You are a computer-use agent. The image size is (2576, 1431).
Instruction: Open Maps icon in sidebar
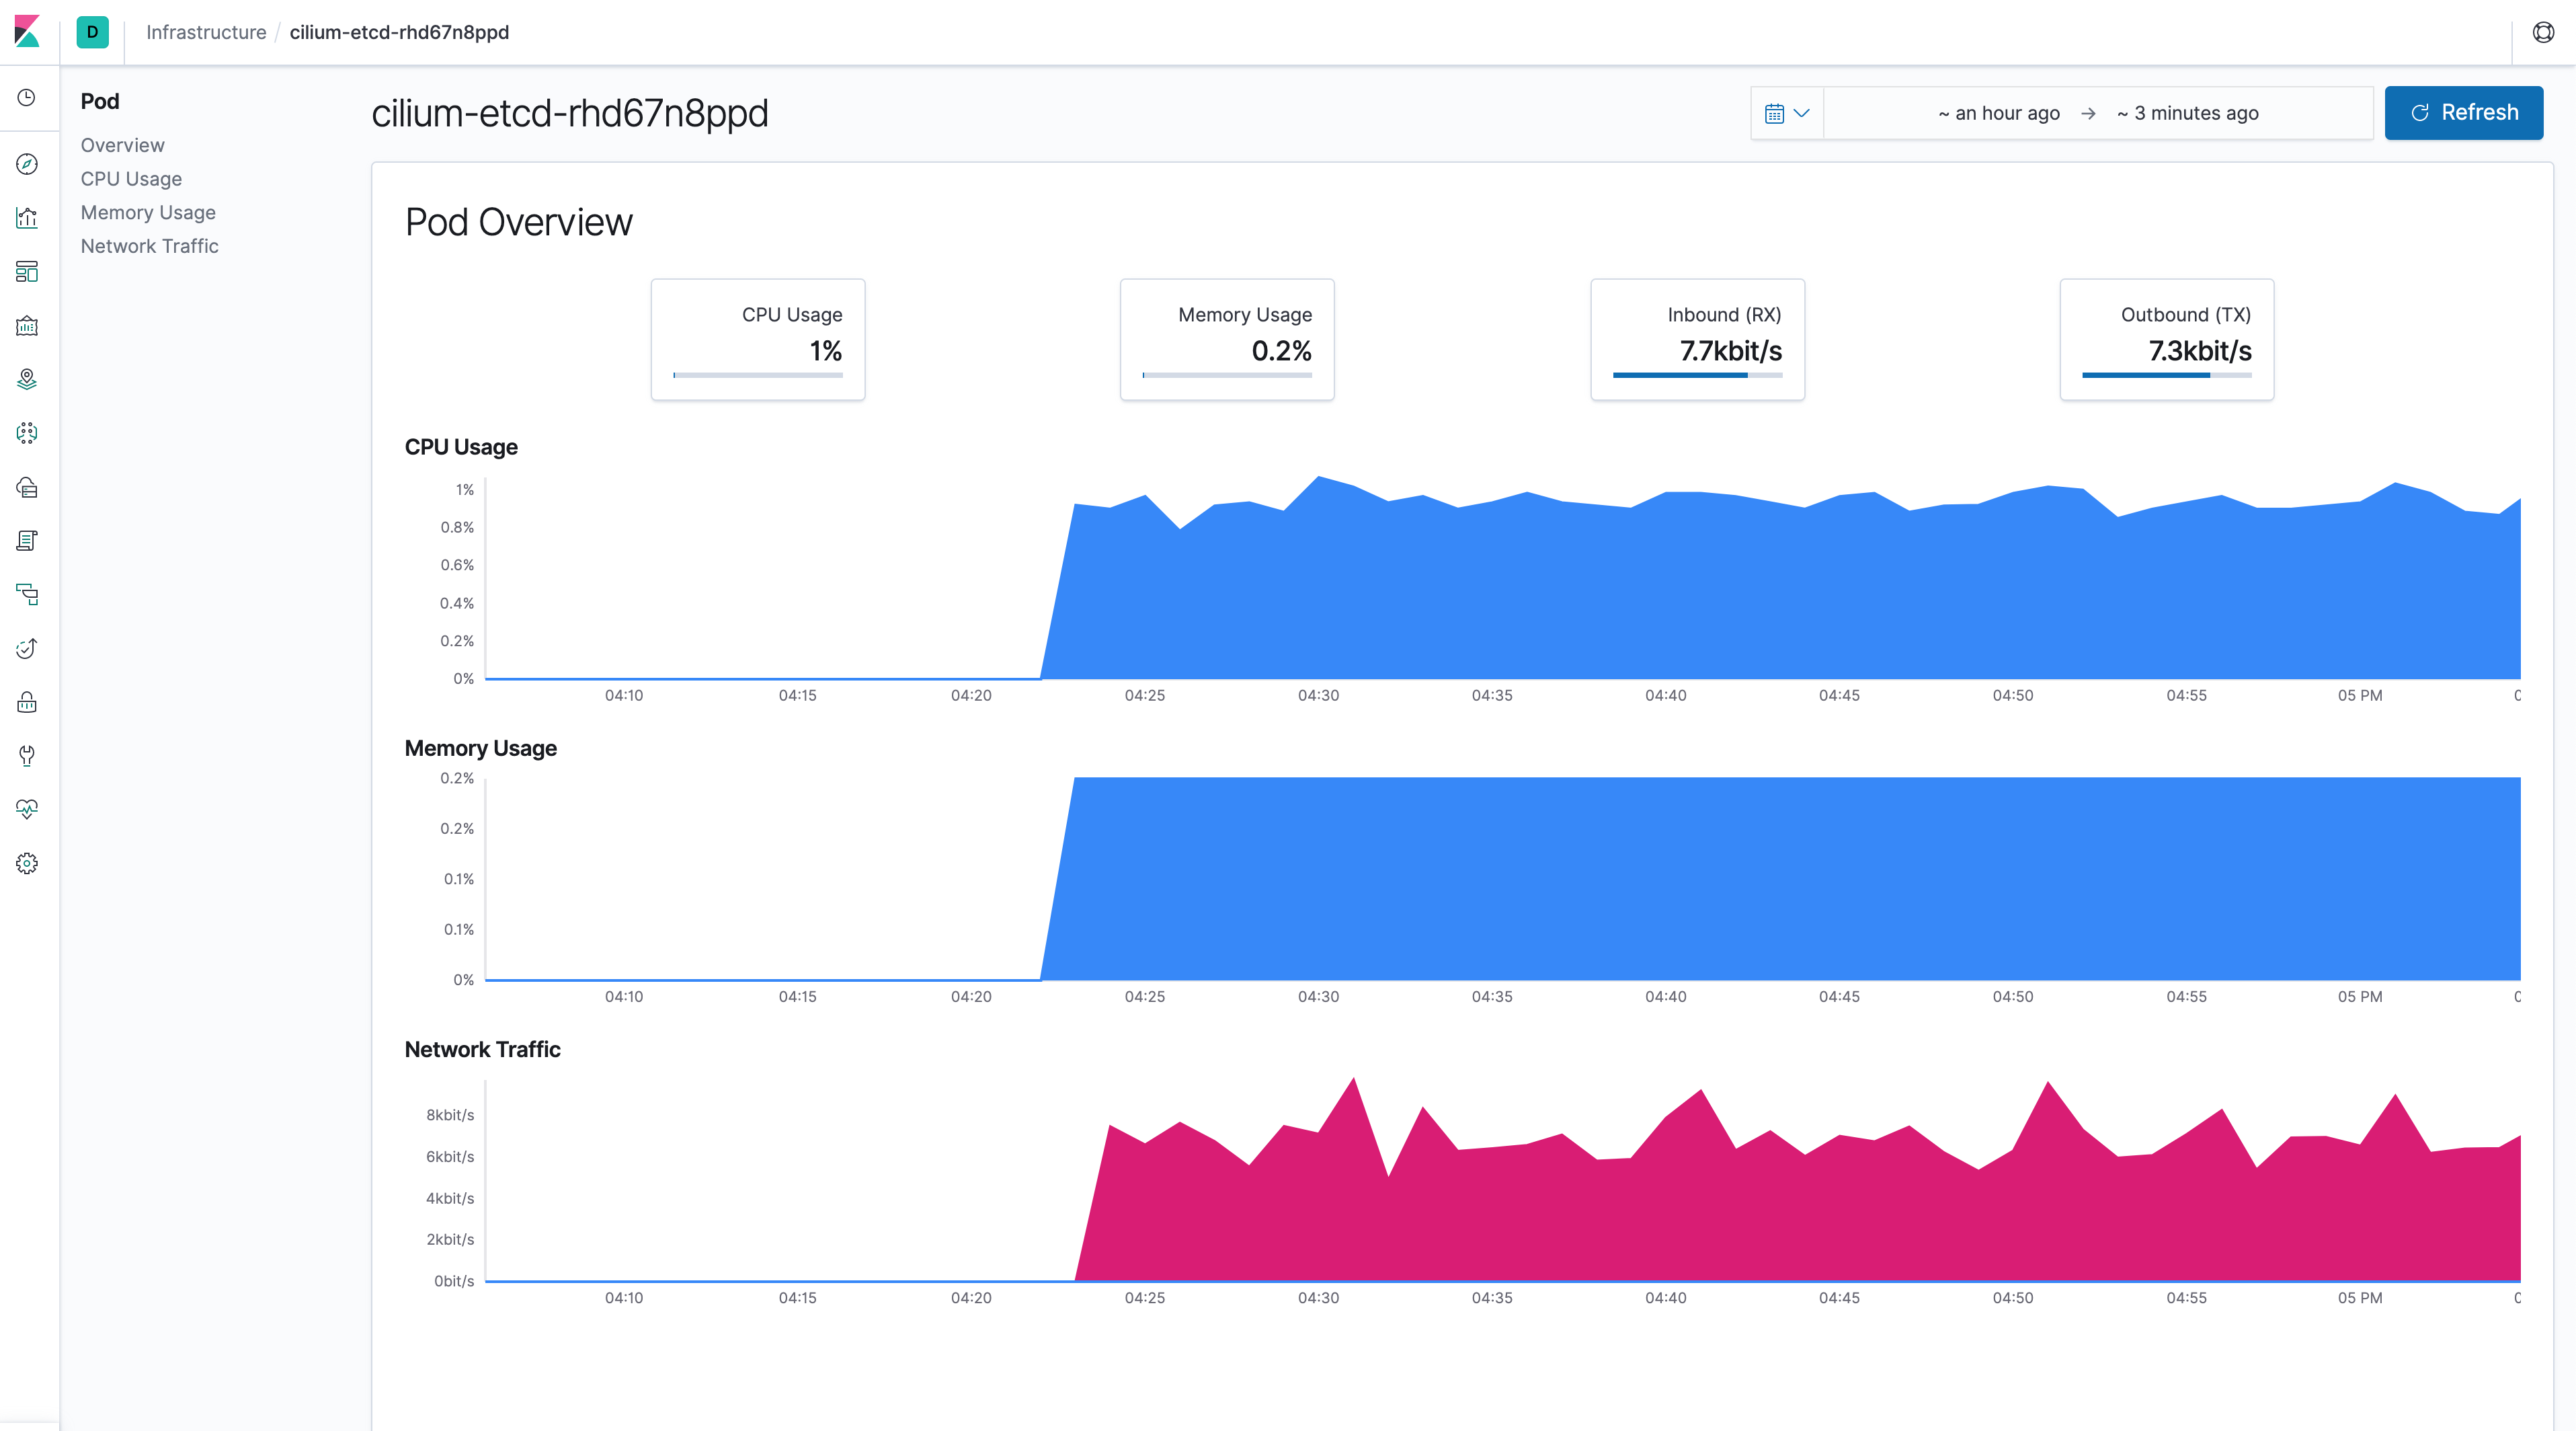[27, 379]
